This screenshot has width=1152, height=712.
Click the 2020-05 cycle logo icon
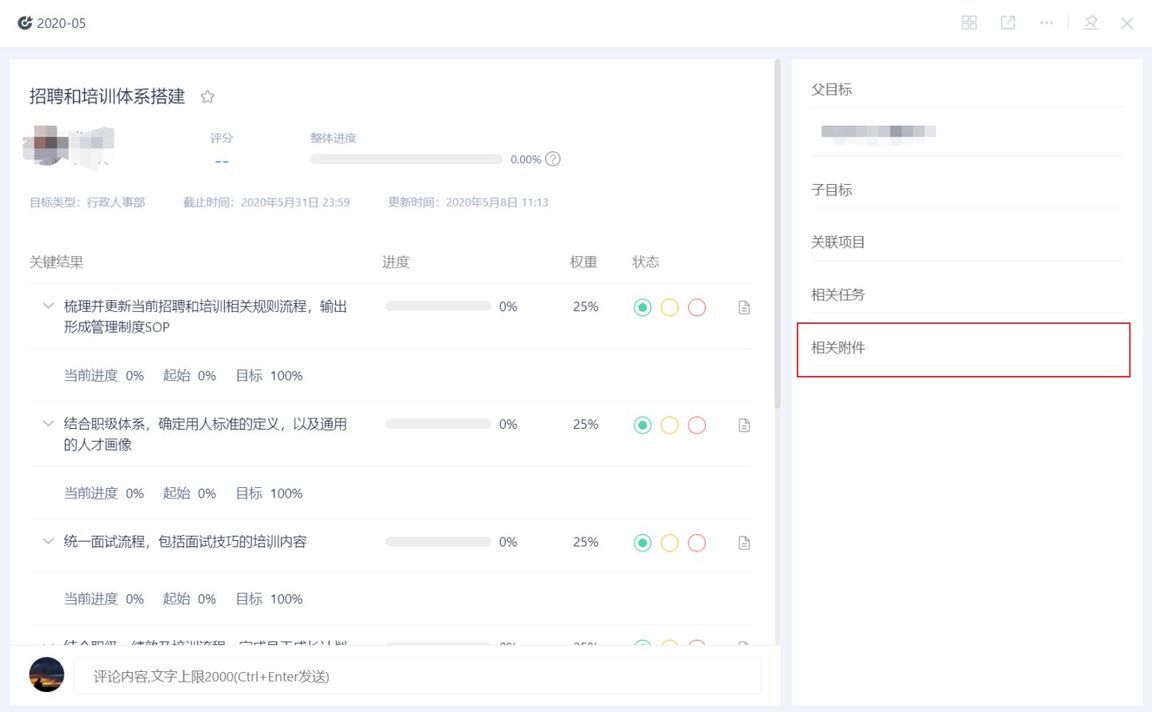(25, 23)
